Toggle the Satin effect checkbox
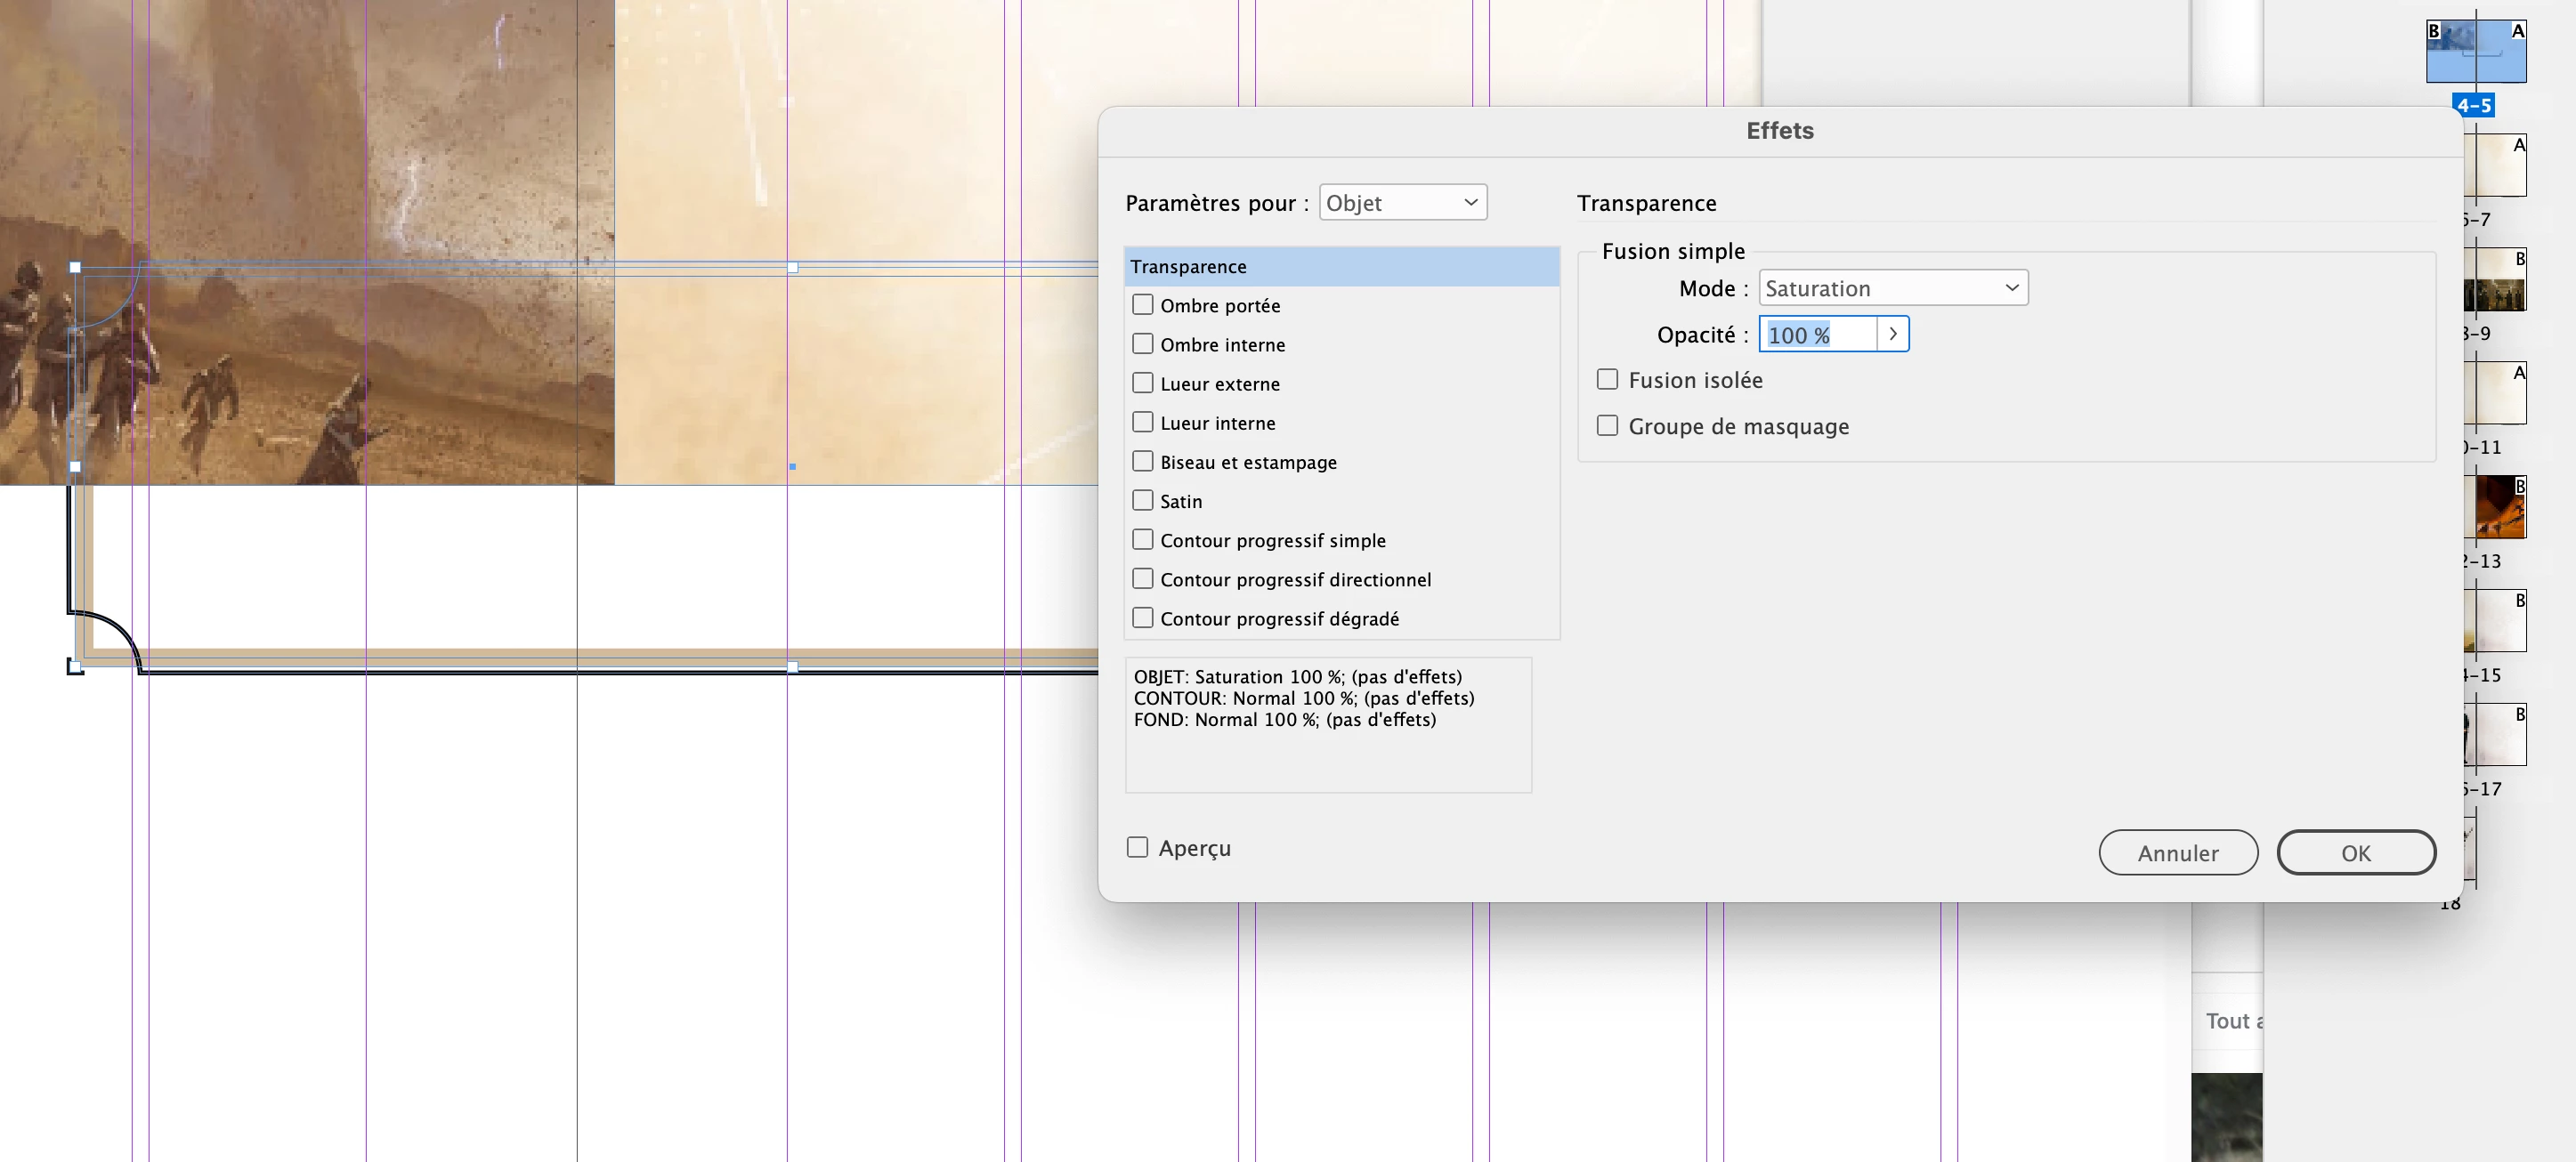The width and height of the screenshot is (2576, 1162). tap(1142, 500)
